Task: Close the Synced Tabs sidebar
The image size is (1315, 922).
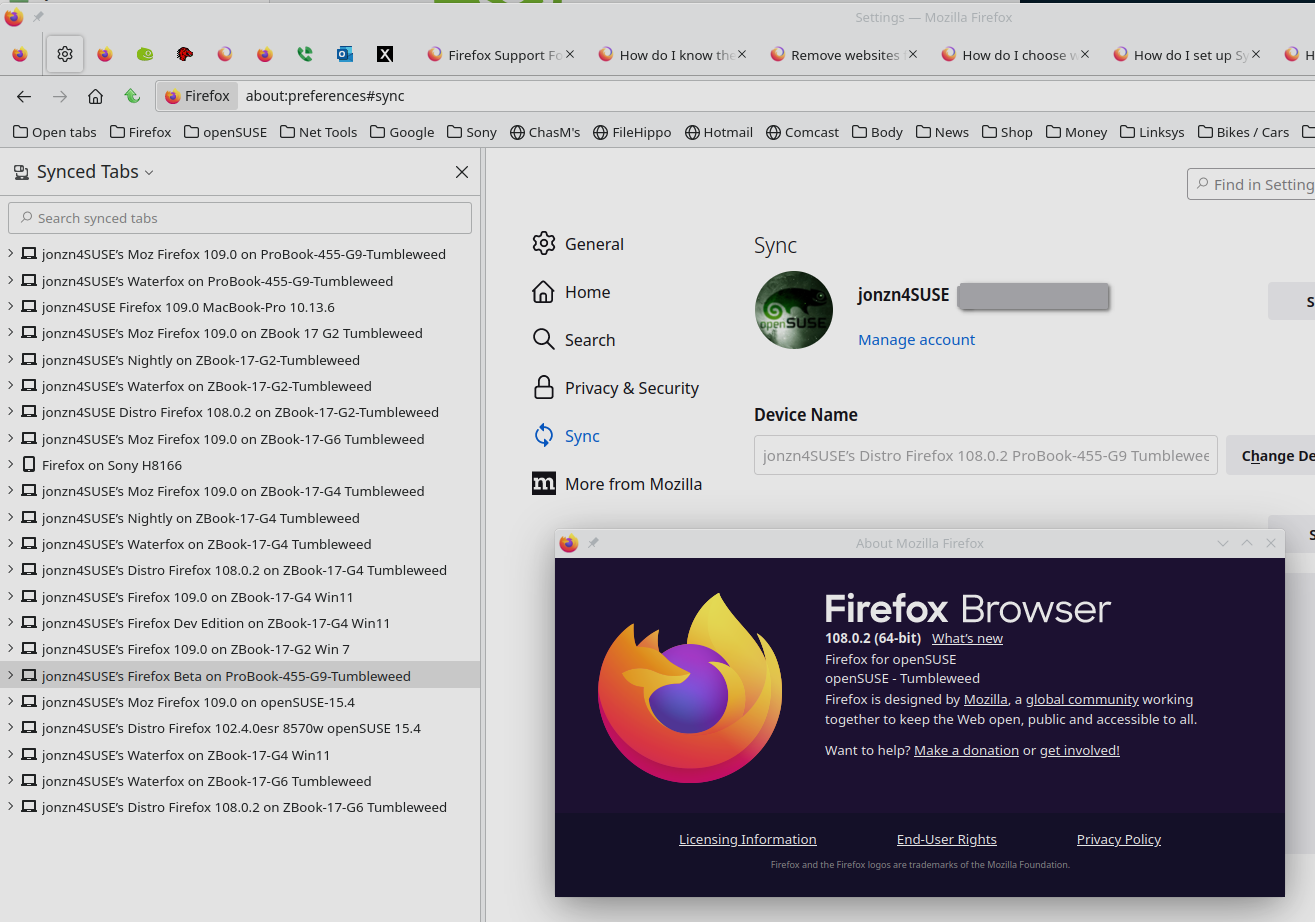Action: tap(461, 172)
